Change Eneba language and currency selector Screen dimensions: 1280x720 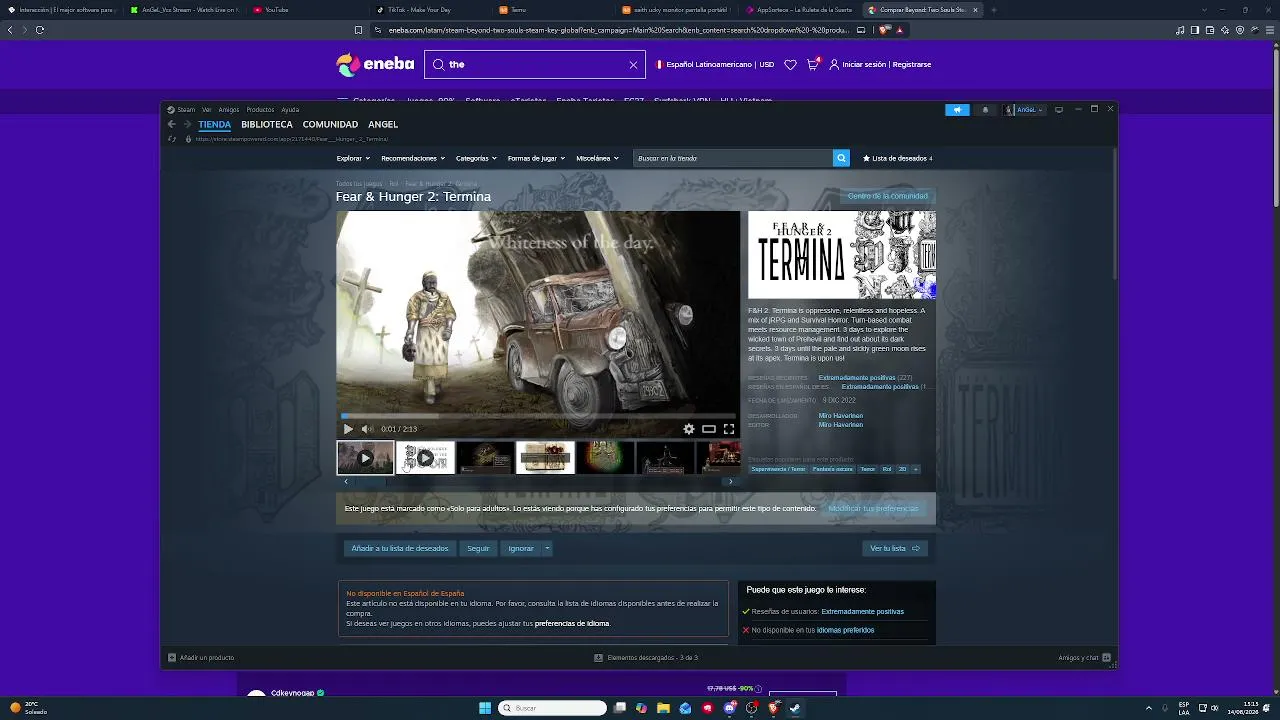[715, 64]
